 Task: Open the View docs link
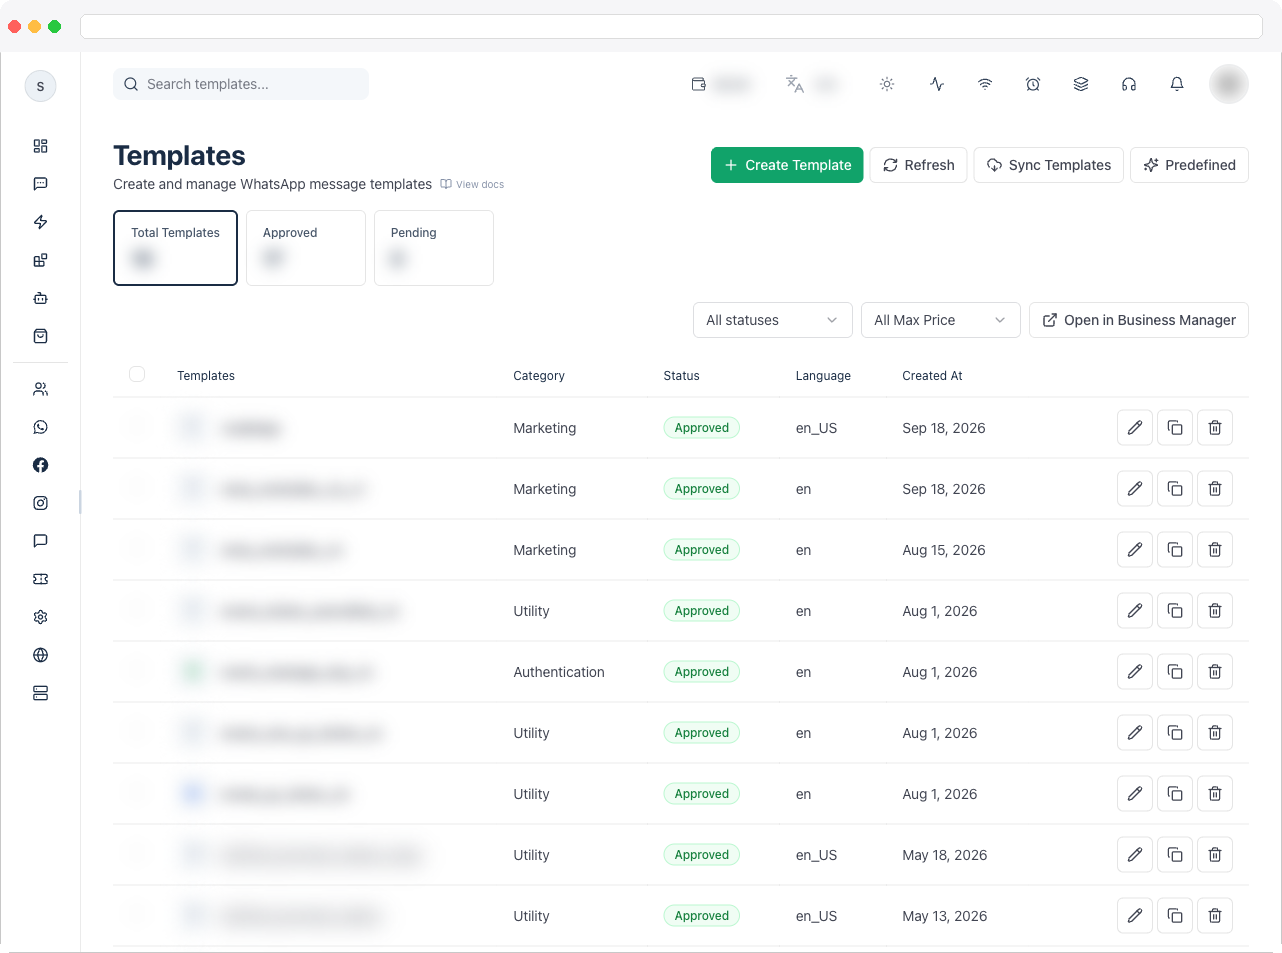point(472,184)
